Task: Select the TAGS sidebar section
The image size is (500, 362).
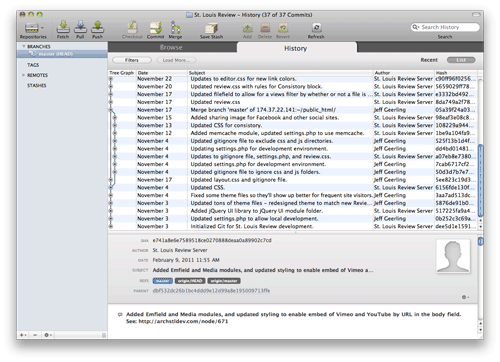Action: tap(33, 65)
